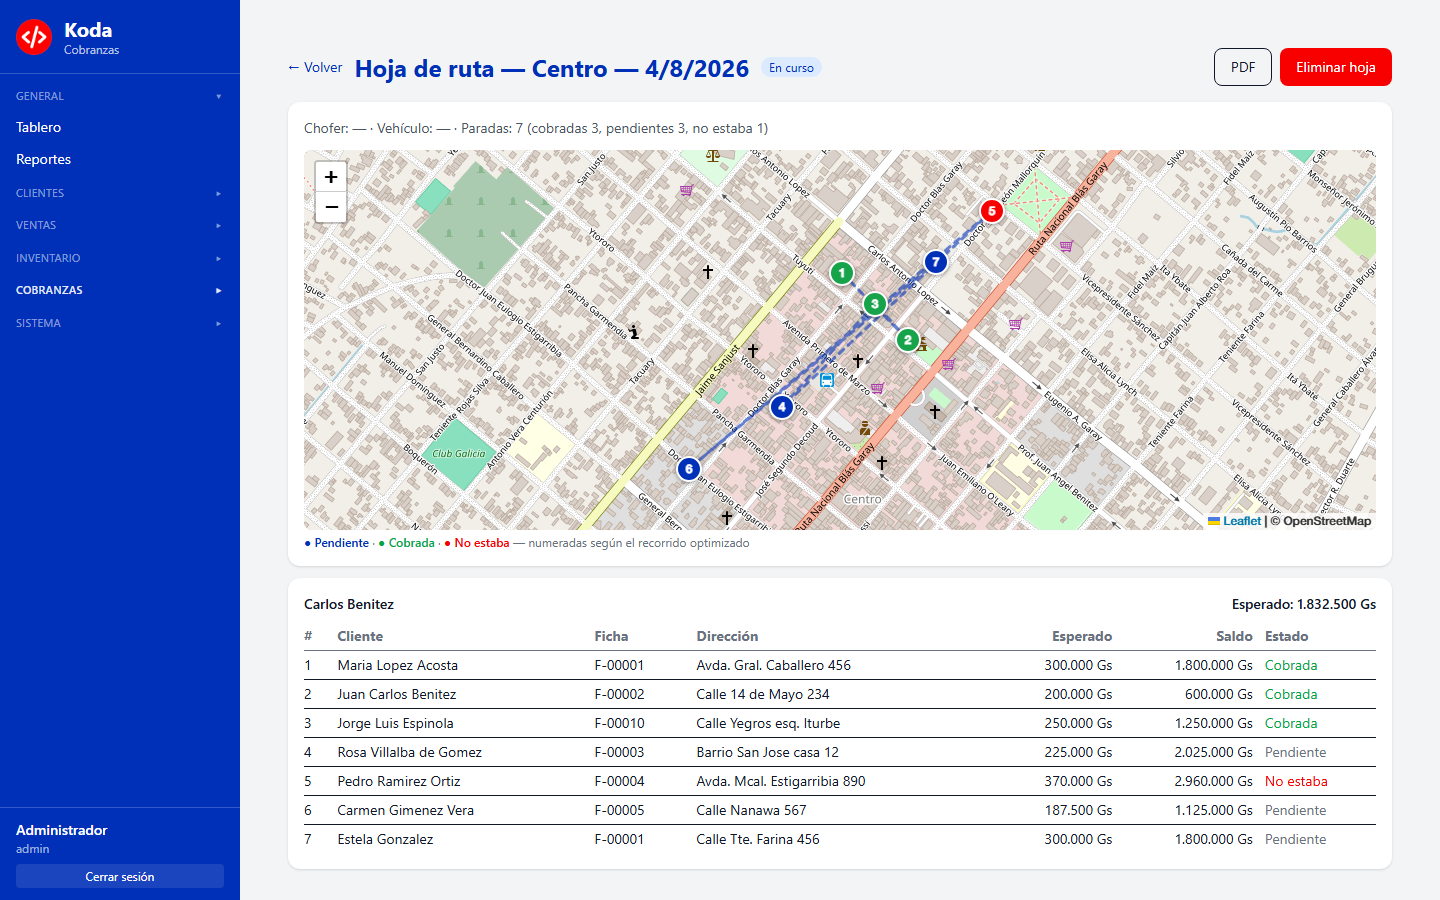This screenshot has width=1440, height=900.
Task: Export the route sheet as PDF
Action: [x=1243, y=67]
